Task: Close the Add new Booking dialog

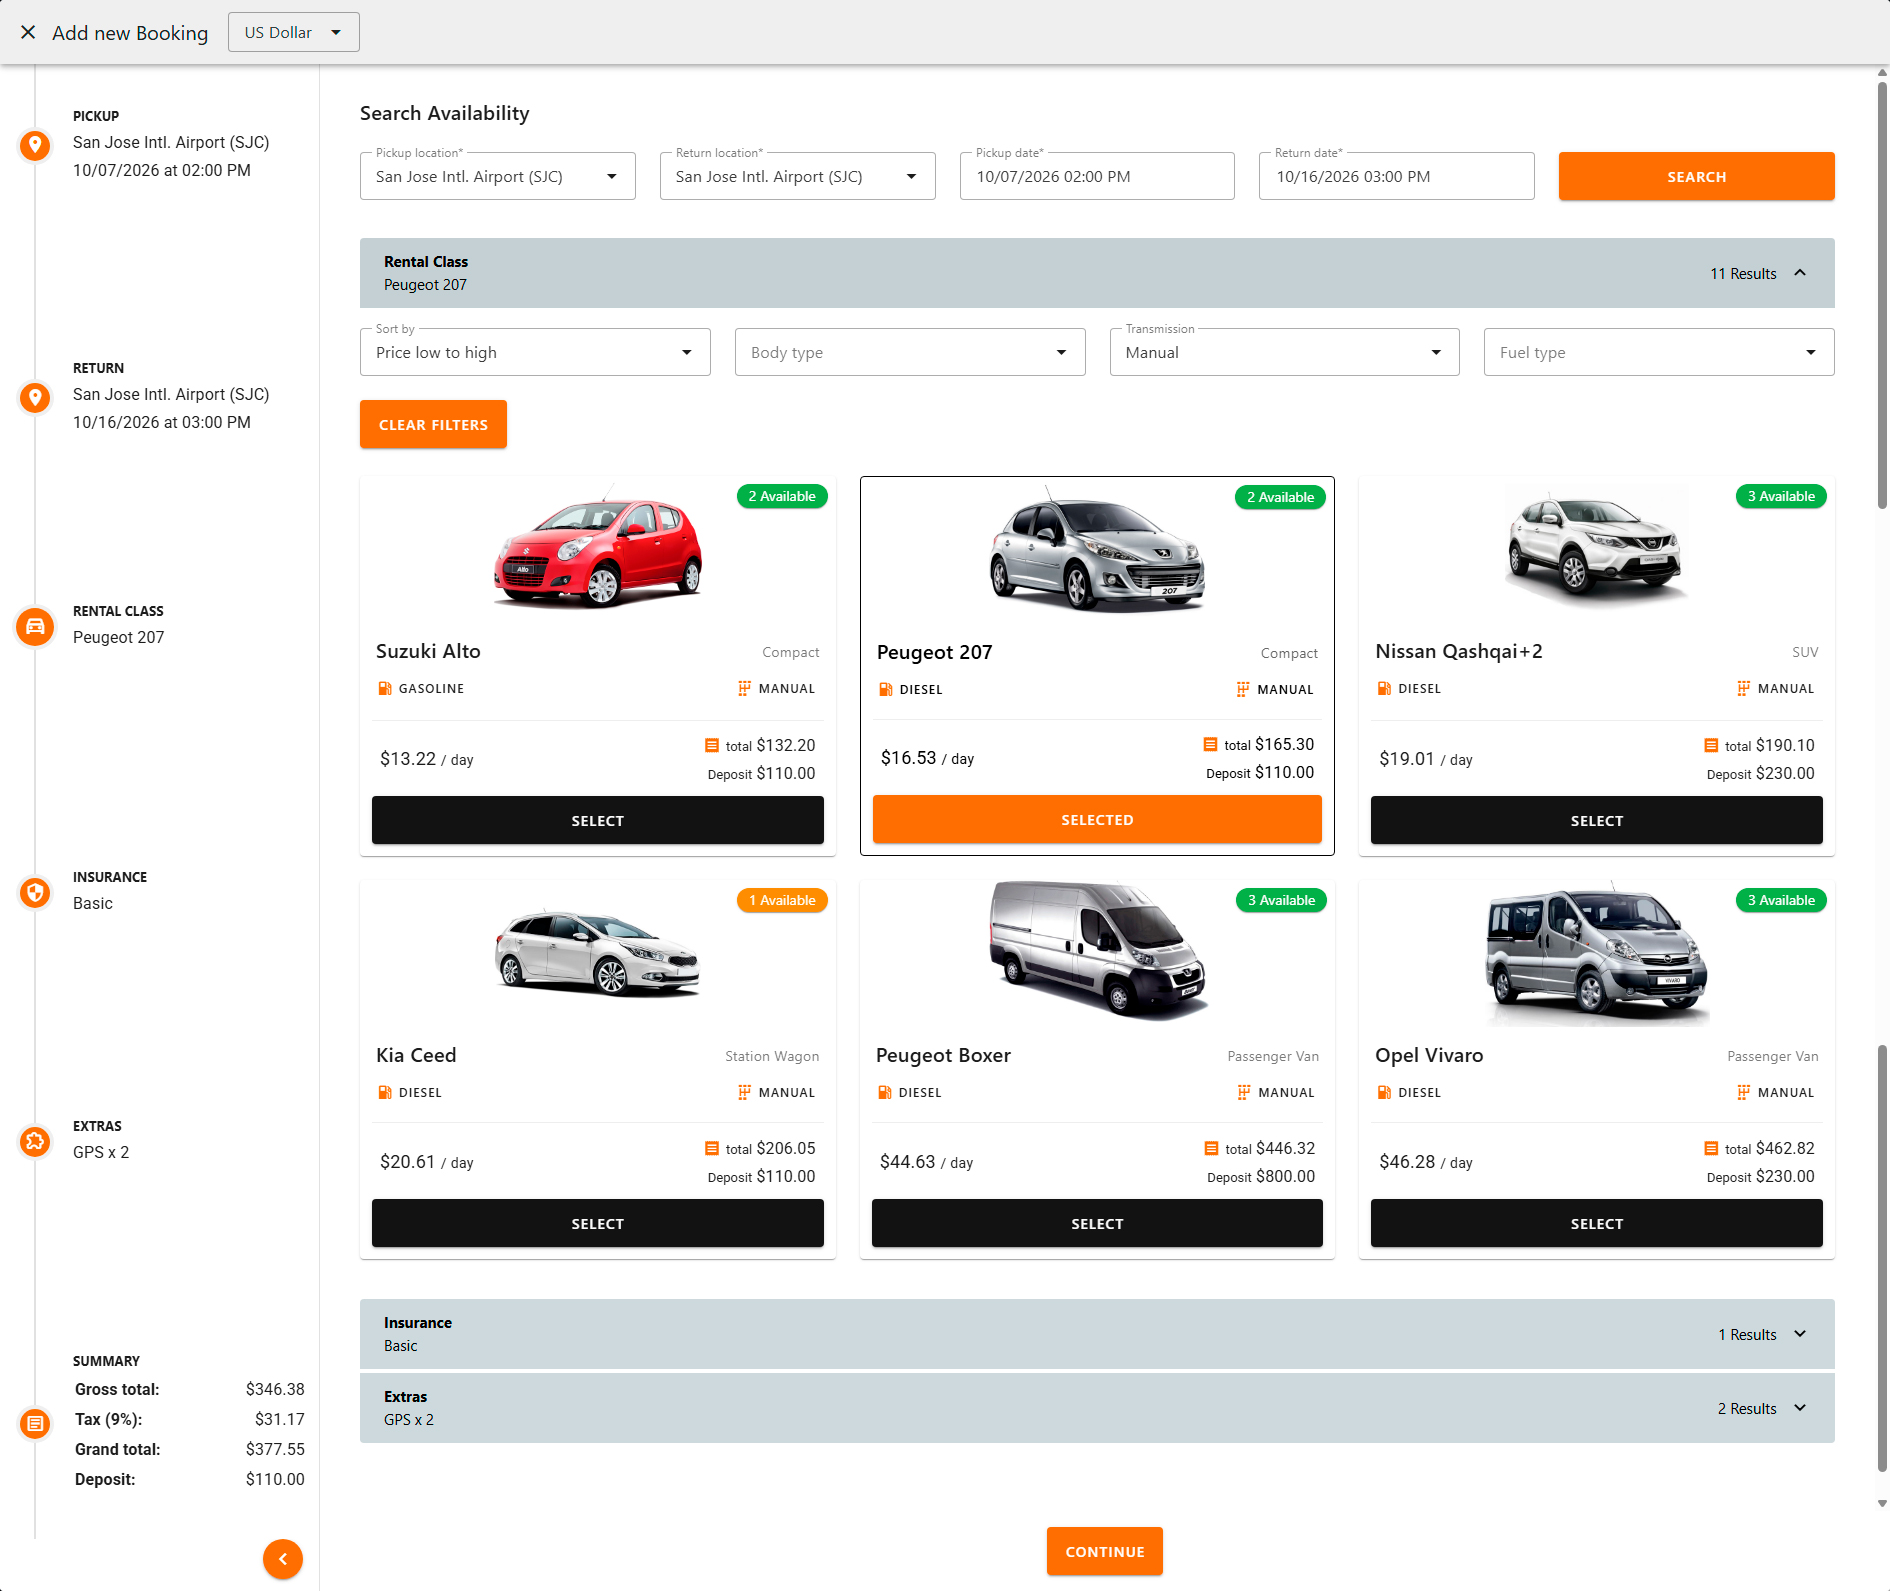Action: point(28,32)
